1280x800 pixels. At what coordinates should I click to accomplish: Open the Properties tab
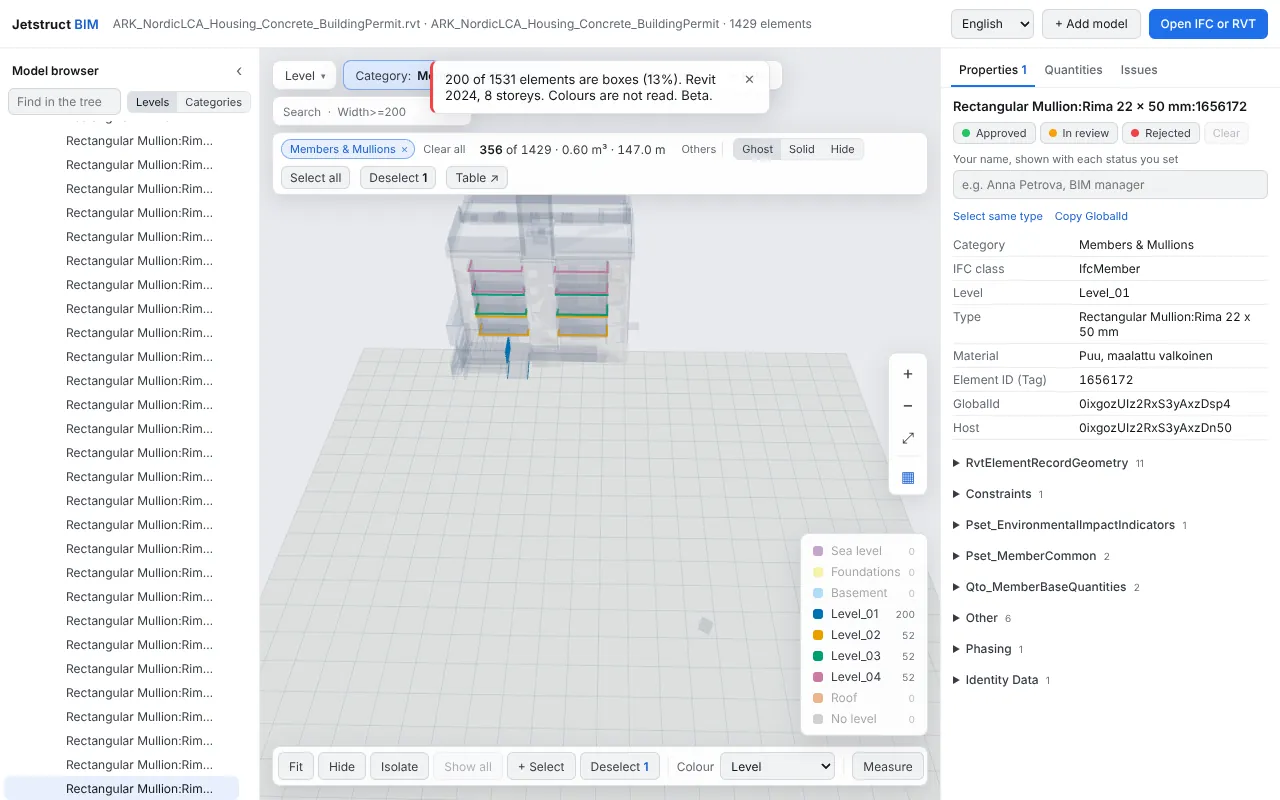tap(993, 70)
